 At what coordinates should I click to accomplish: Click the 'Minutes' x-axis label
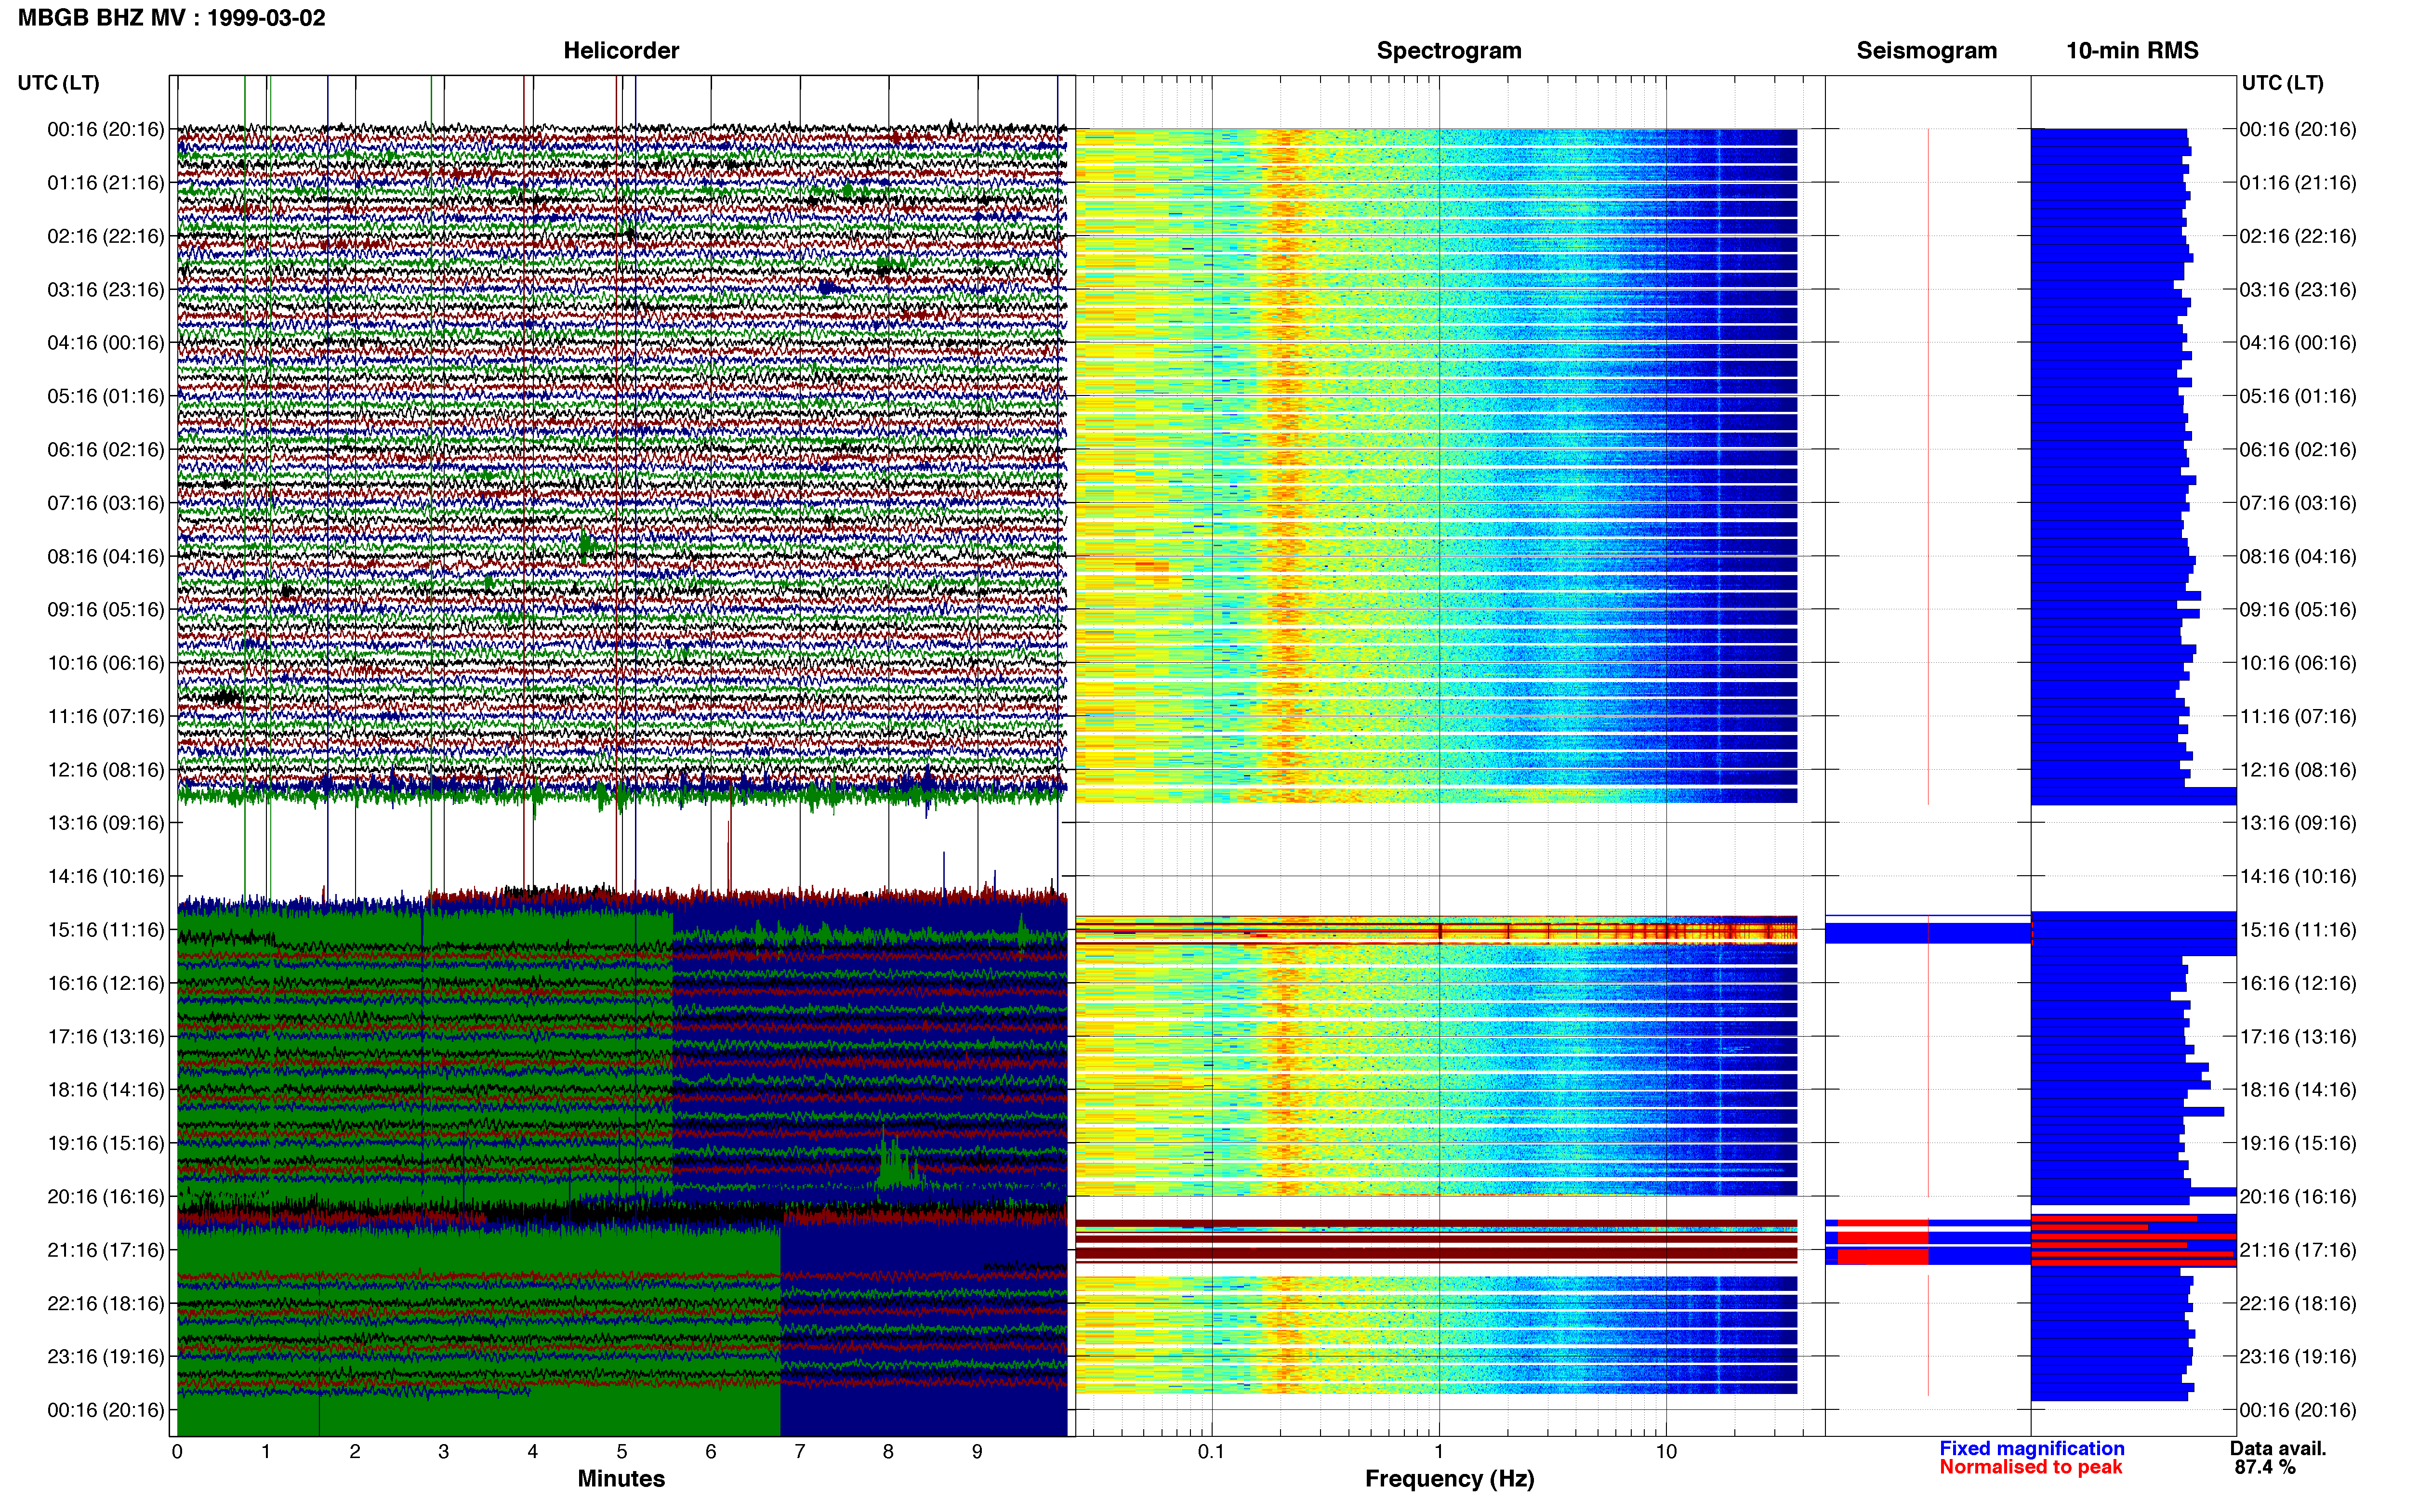click(621, 1478)
